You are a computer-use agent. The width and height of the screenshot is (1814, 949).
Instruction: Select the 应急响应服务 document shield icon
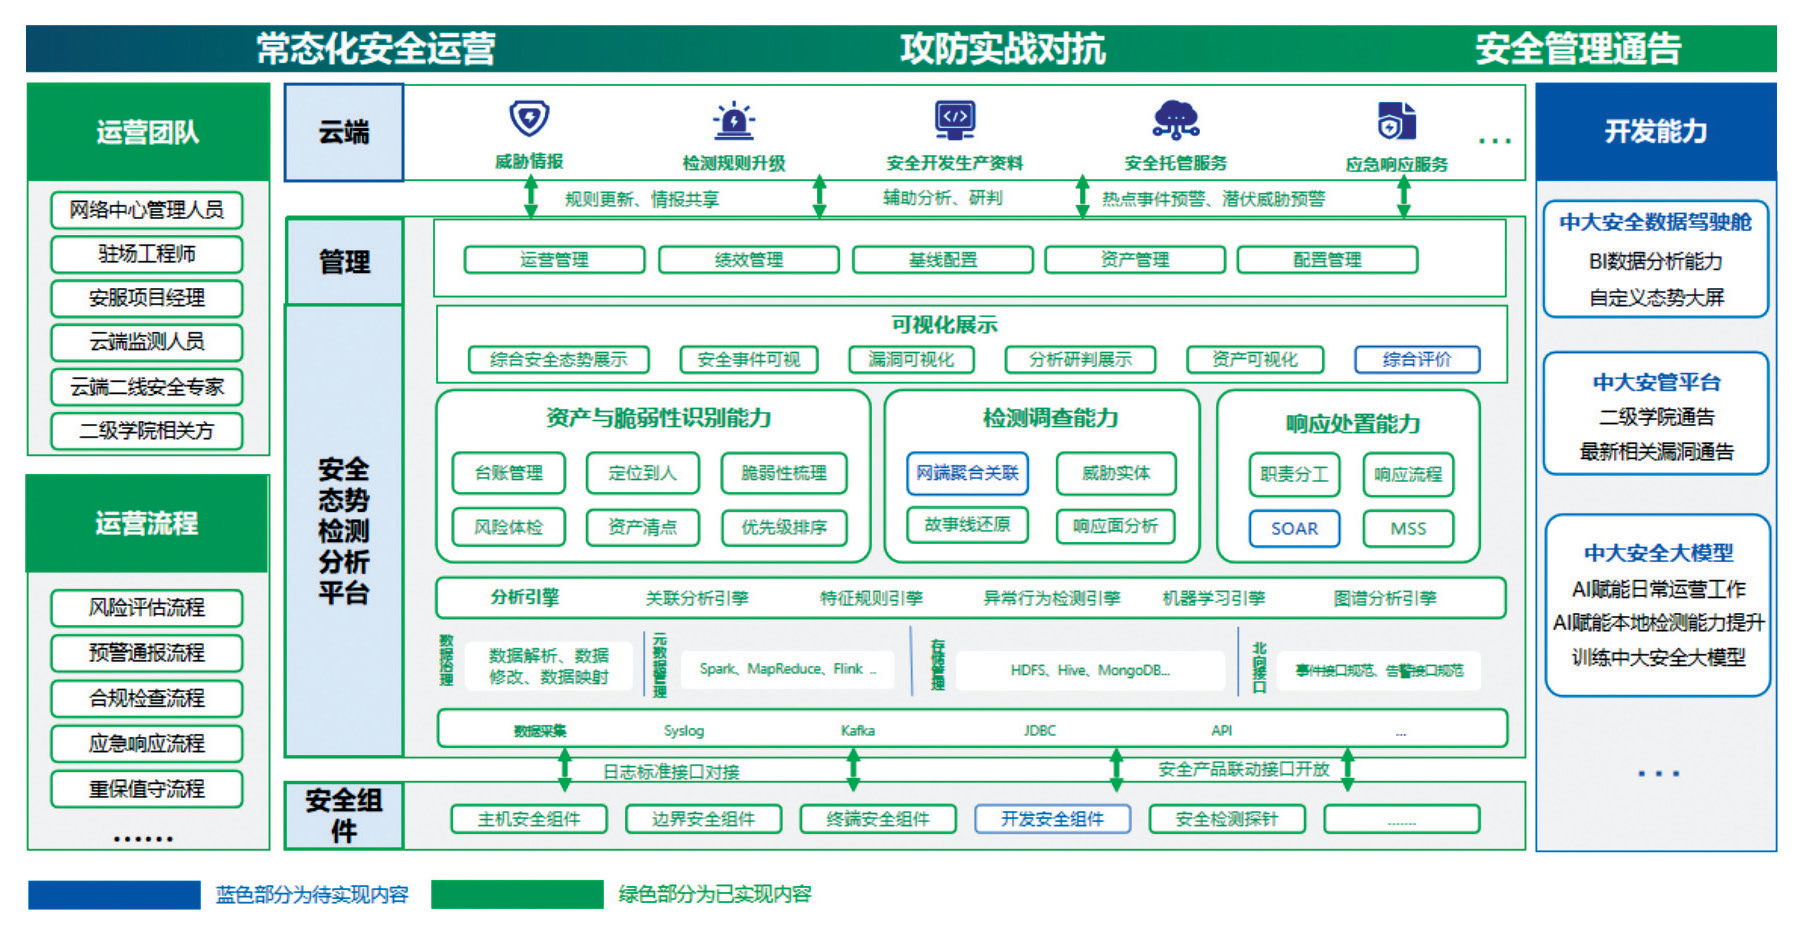[1396, 122]
